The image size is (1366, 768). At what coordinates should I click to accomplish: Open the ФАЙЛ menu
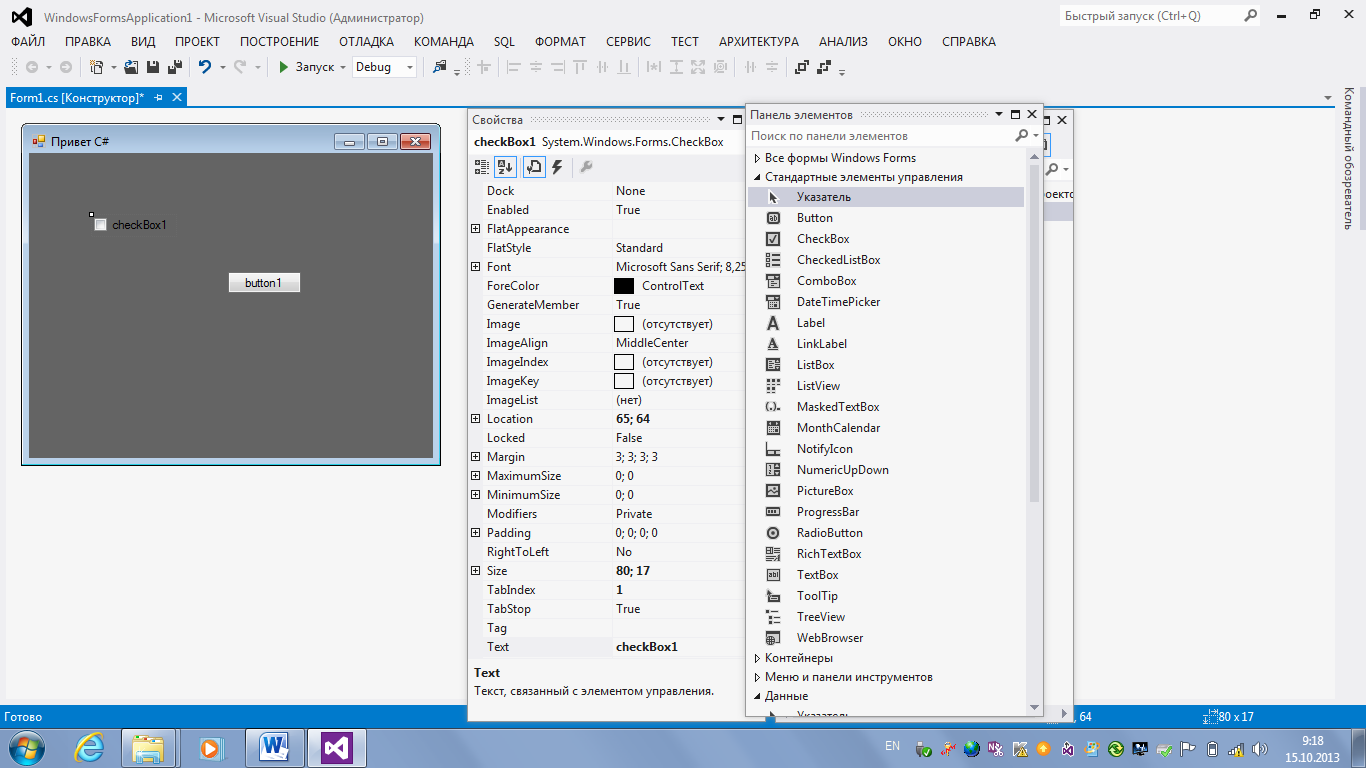tap(28, 42)
